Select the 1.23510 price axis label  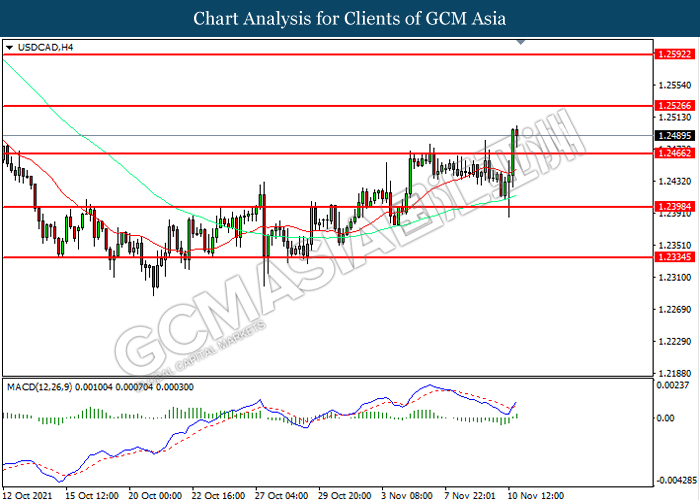click(x=675, y=245)
